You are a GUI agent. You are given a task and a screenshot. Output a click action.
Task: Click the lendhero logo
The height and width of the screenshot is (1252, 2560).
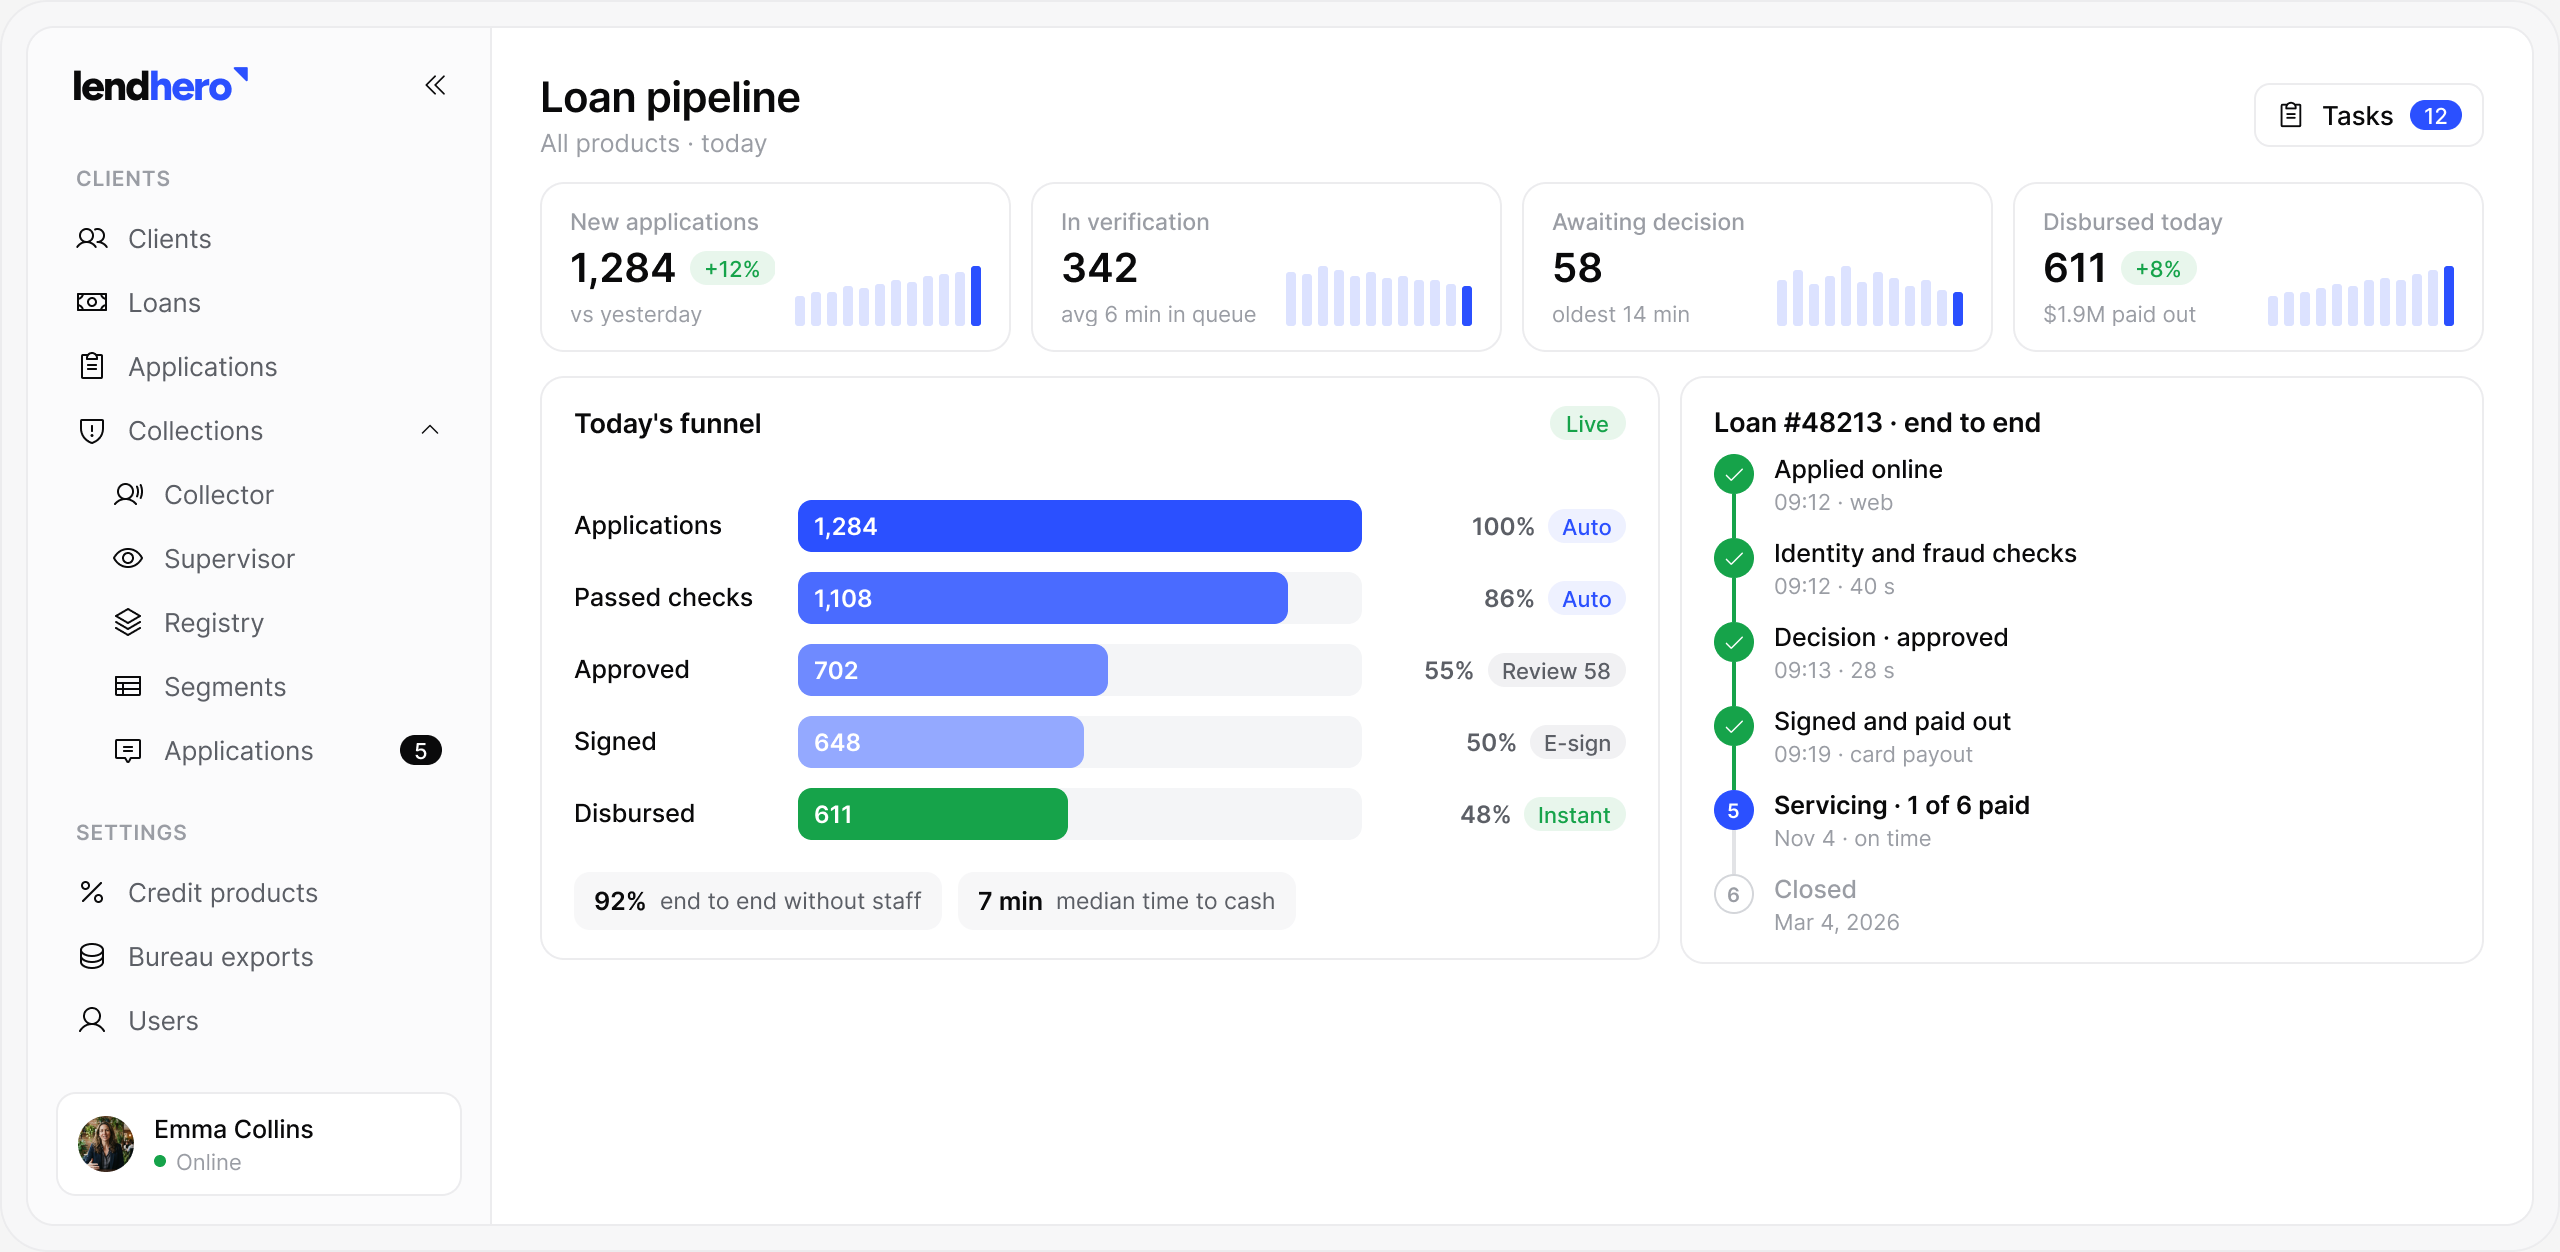click(x=161, y=85)
